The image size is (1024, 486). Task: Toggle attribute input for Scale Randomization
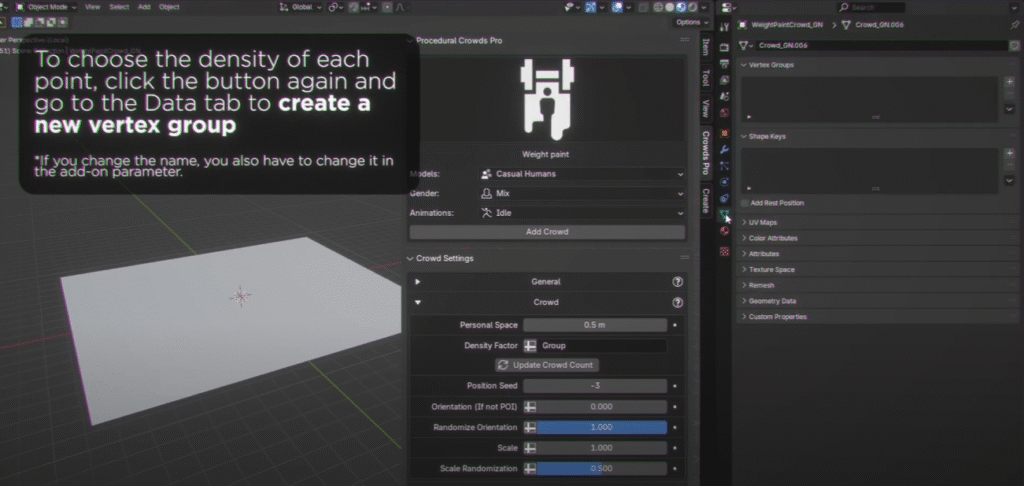(531, 468)
